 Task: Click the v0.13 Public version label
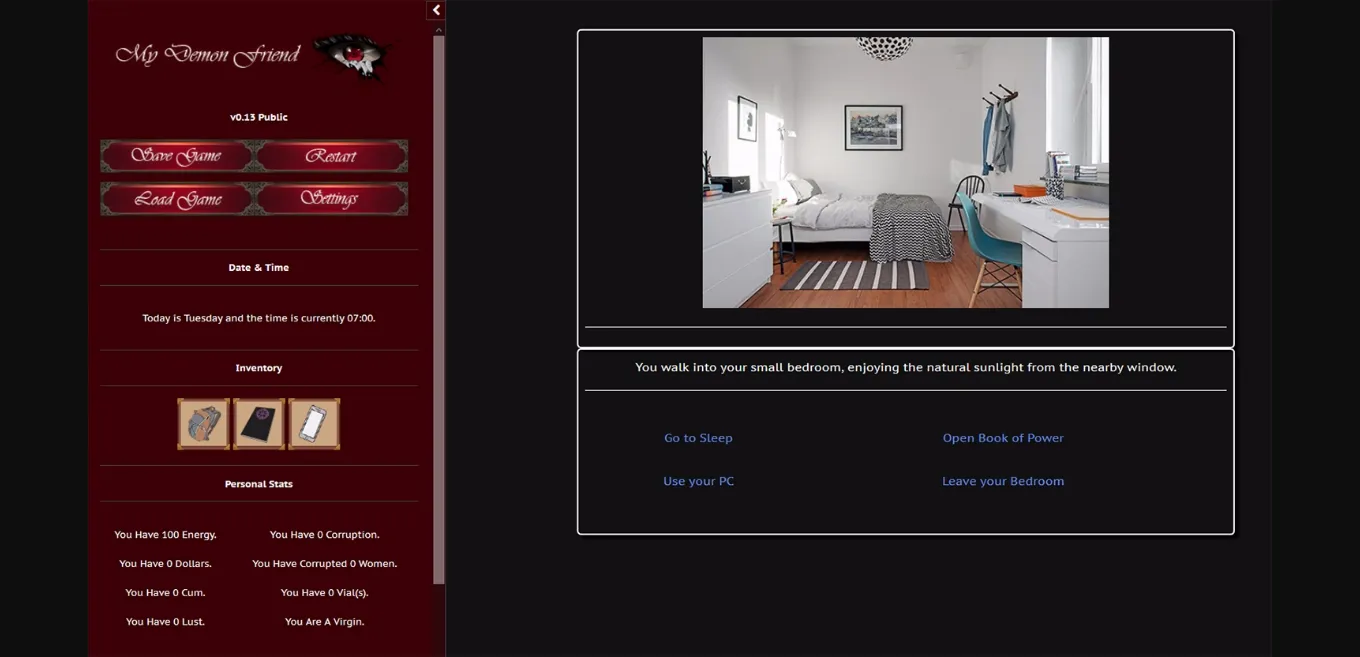pyautogui.click(x=258, y=116)
